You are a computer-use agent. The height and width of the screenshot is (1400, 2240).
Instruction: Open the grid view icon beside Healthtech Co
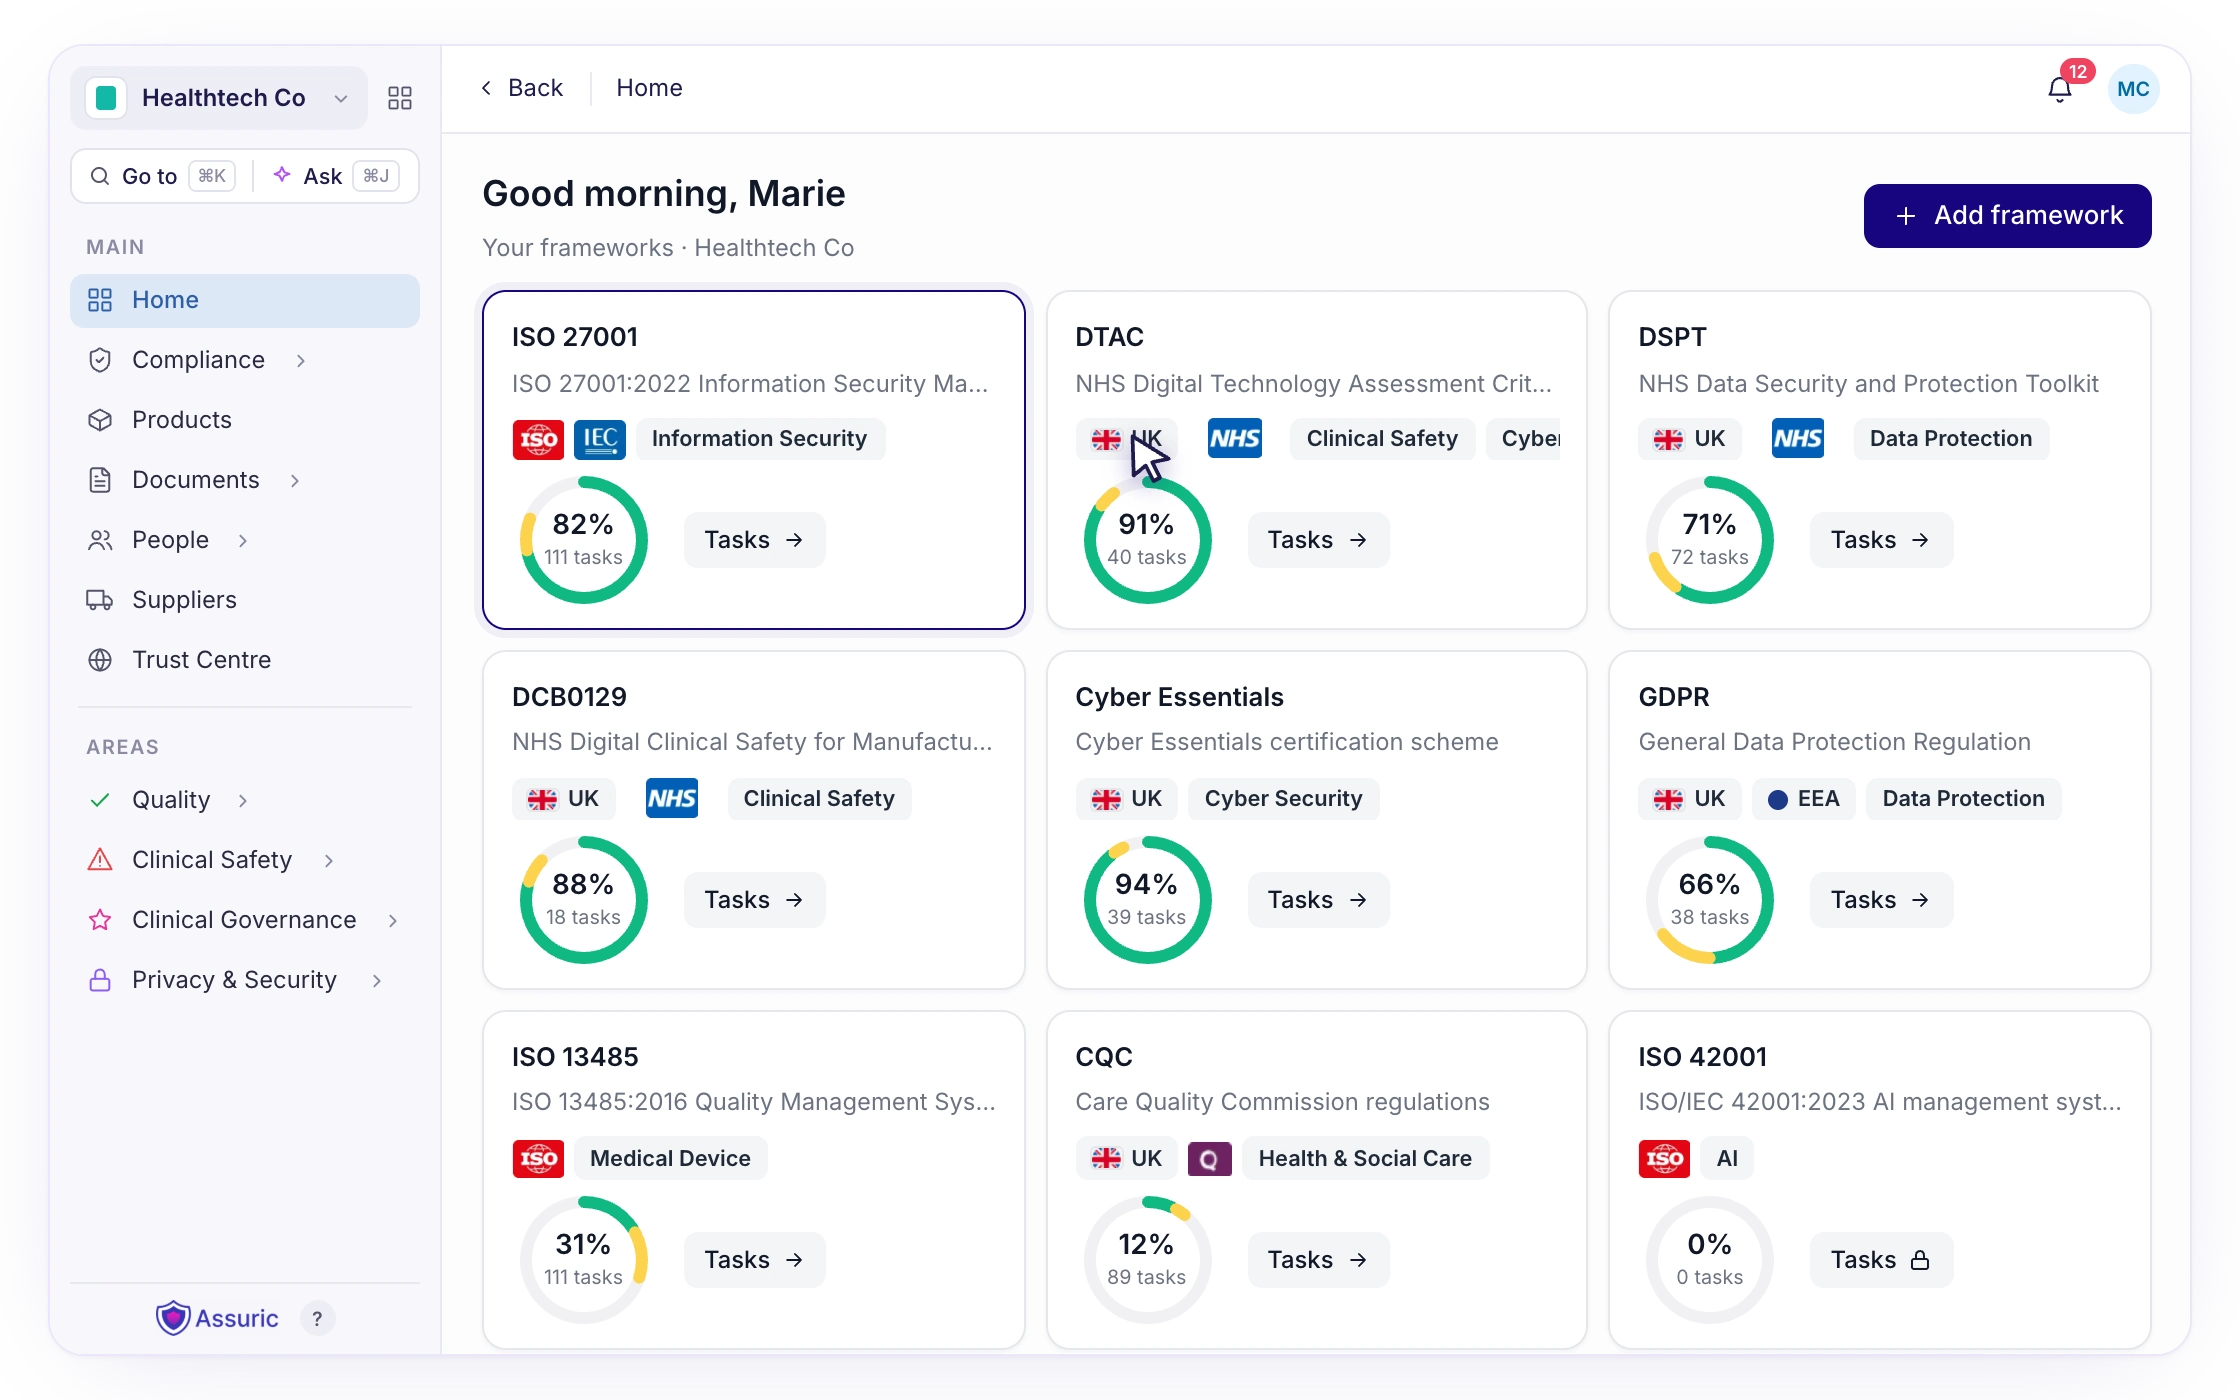(400, 98)
